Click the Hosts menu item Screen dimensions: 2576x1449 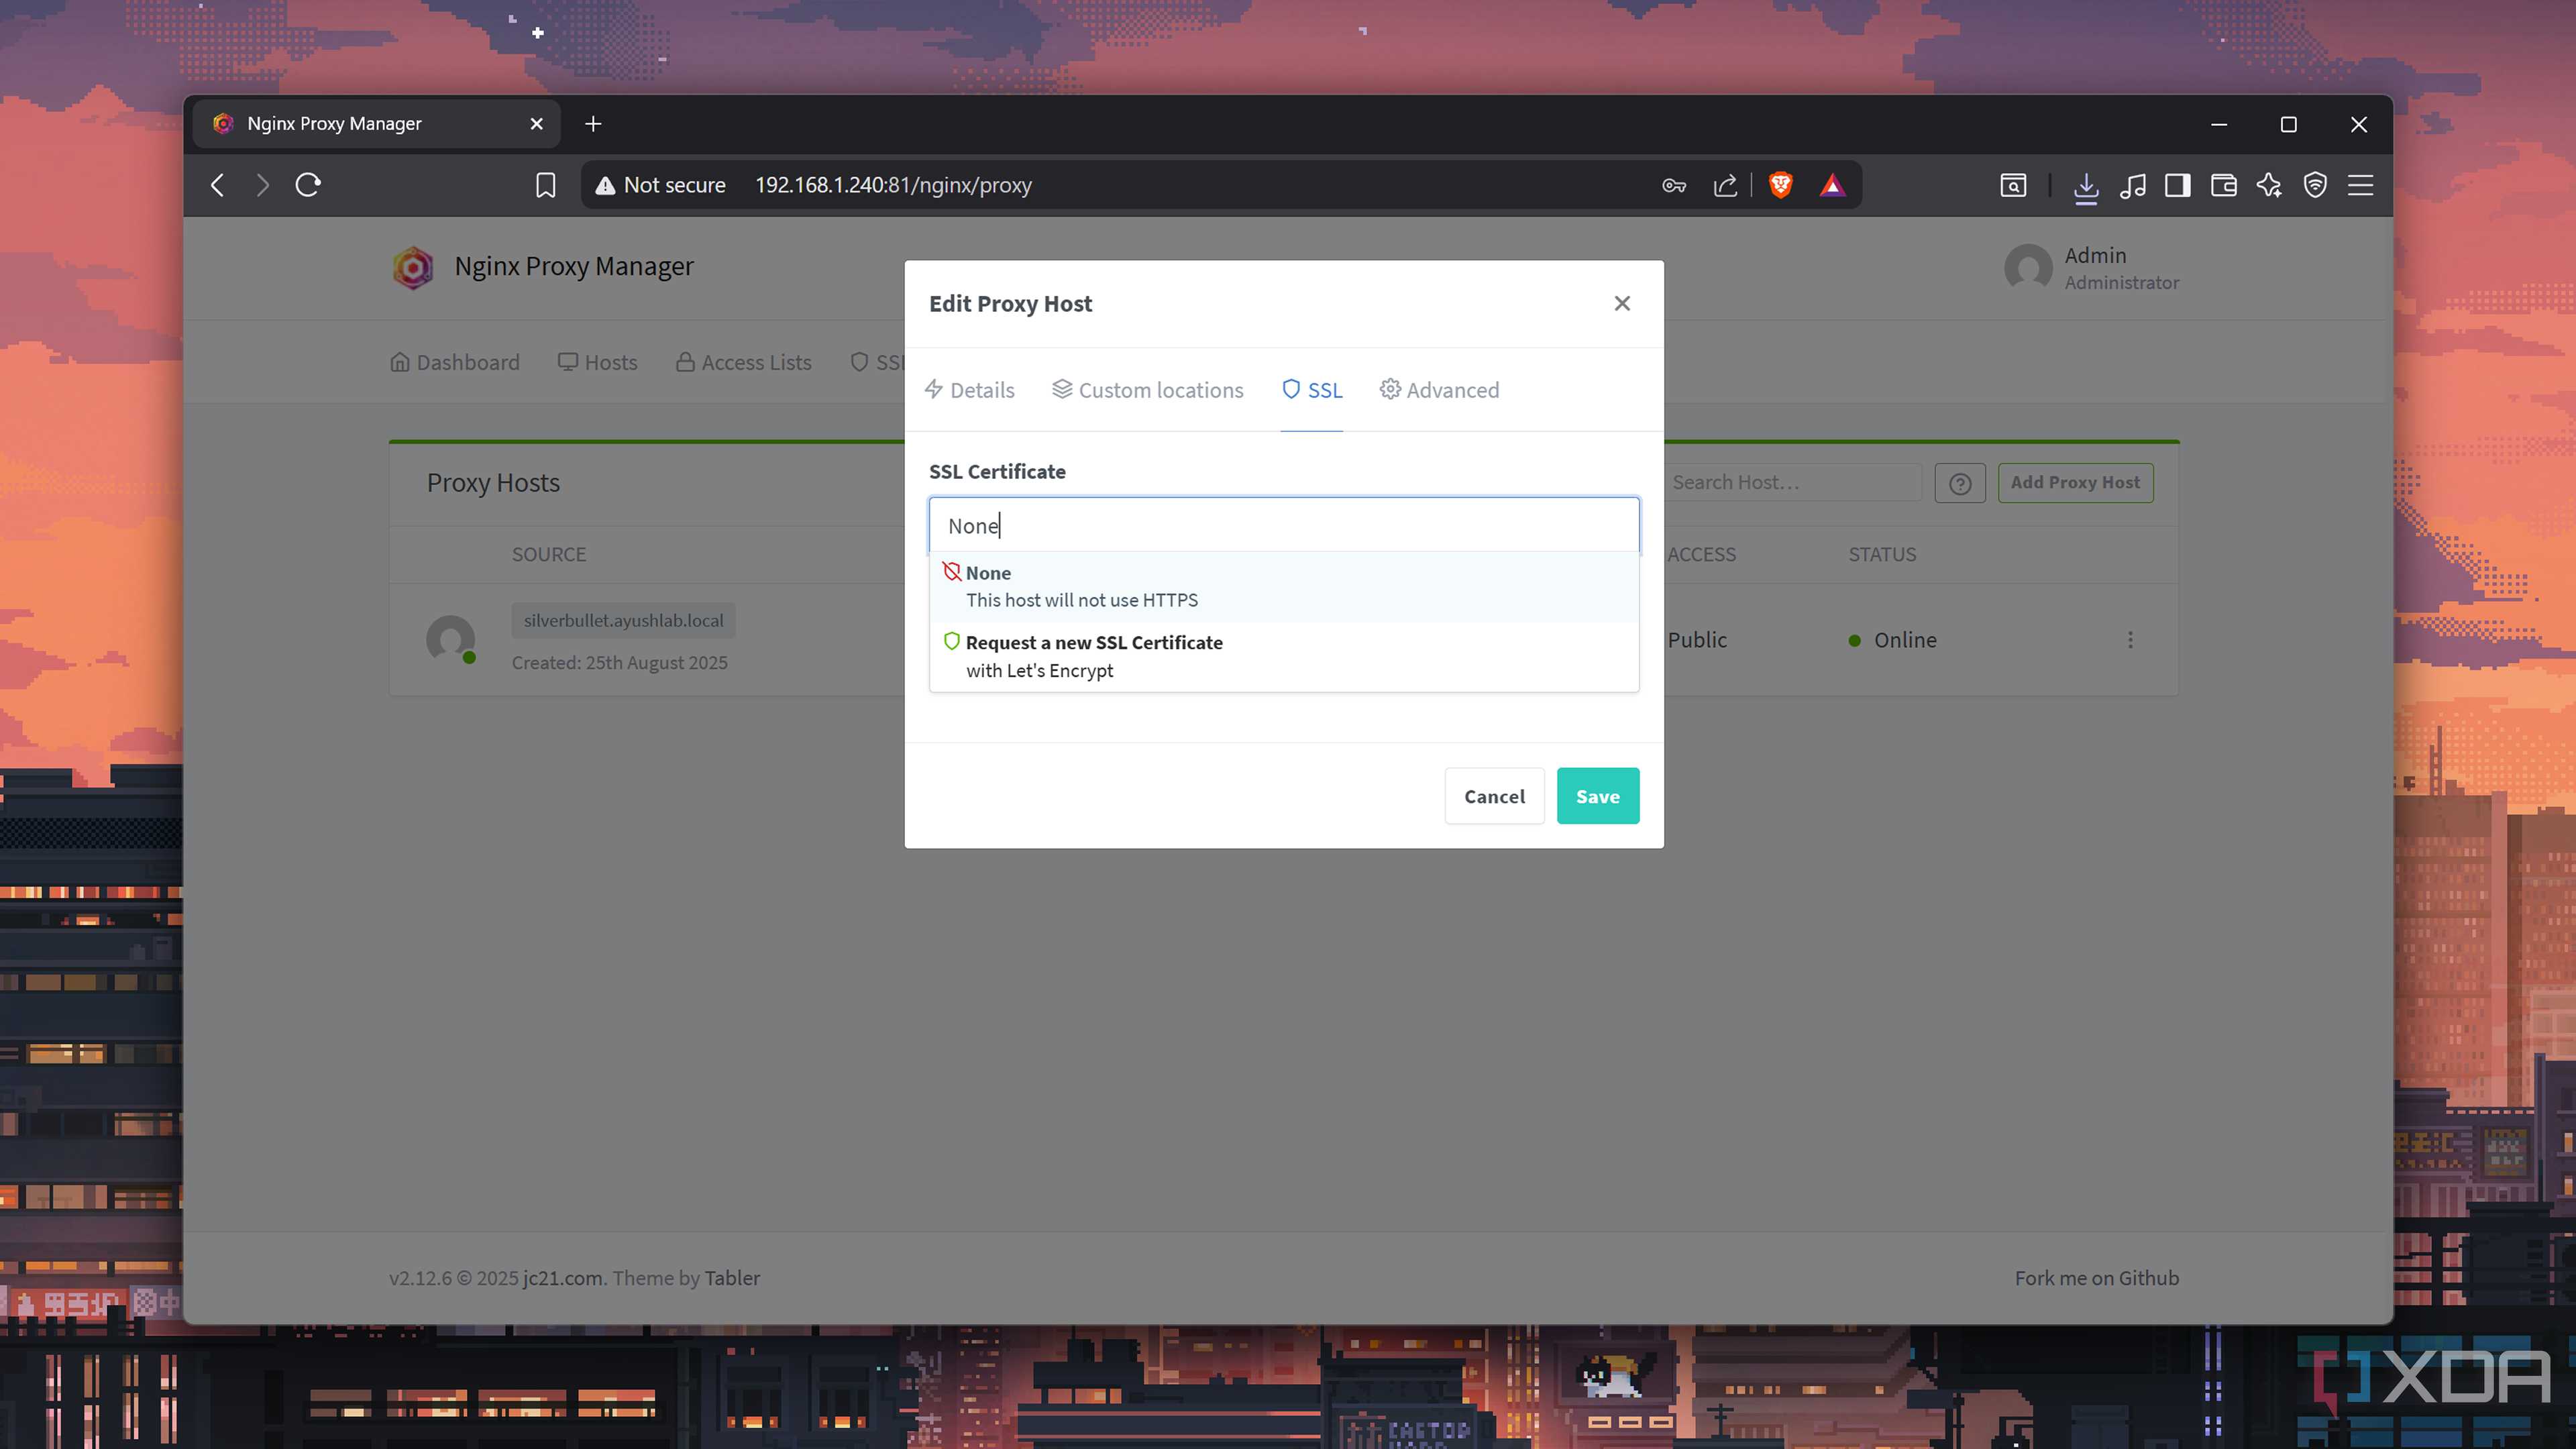coord(597,362)
